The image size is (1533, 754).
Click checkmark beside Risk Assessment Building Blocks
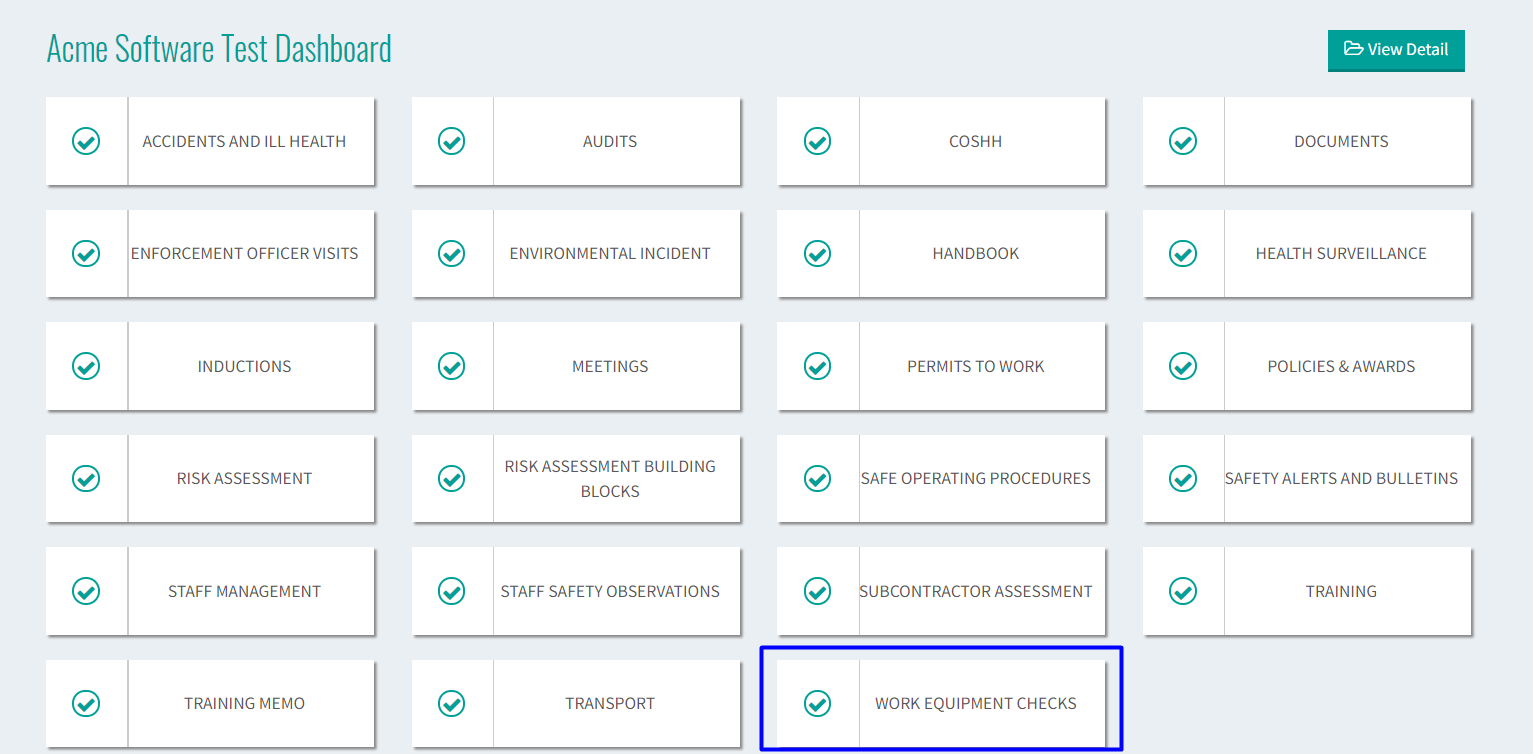click(x=452, y=479)
